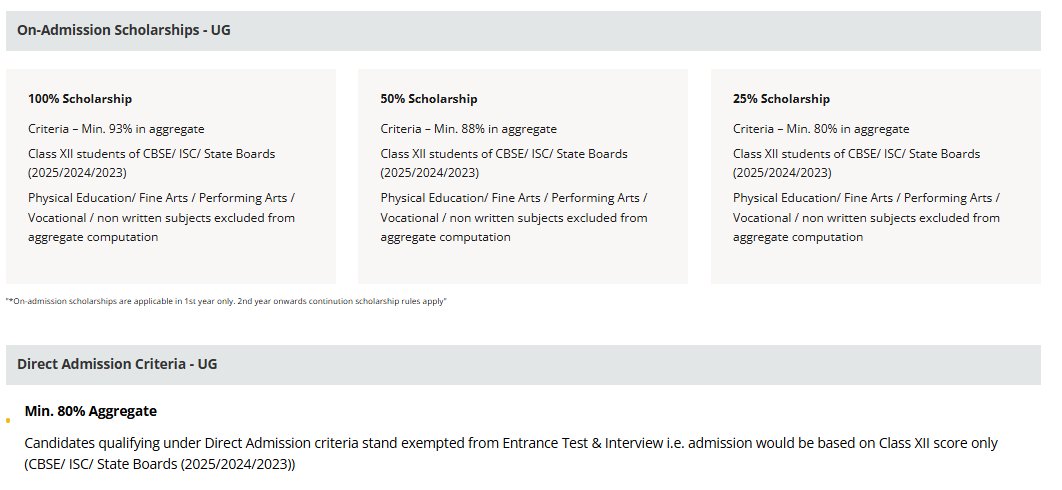Click the excluded subjects note in 50% card
1062x490 pixels.
[x=514, y=218]
